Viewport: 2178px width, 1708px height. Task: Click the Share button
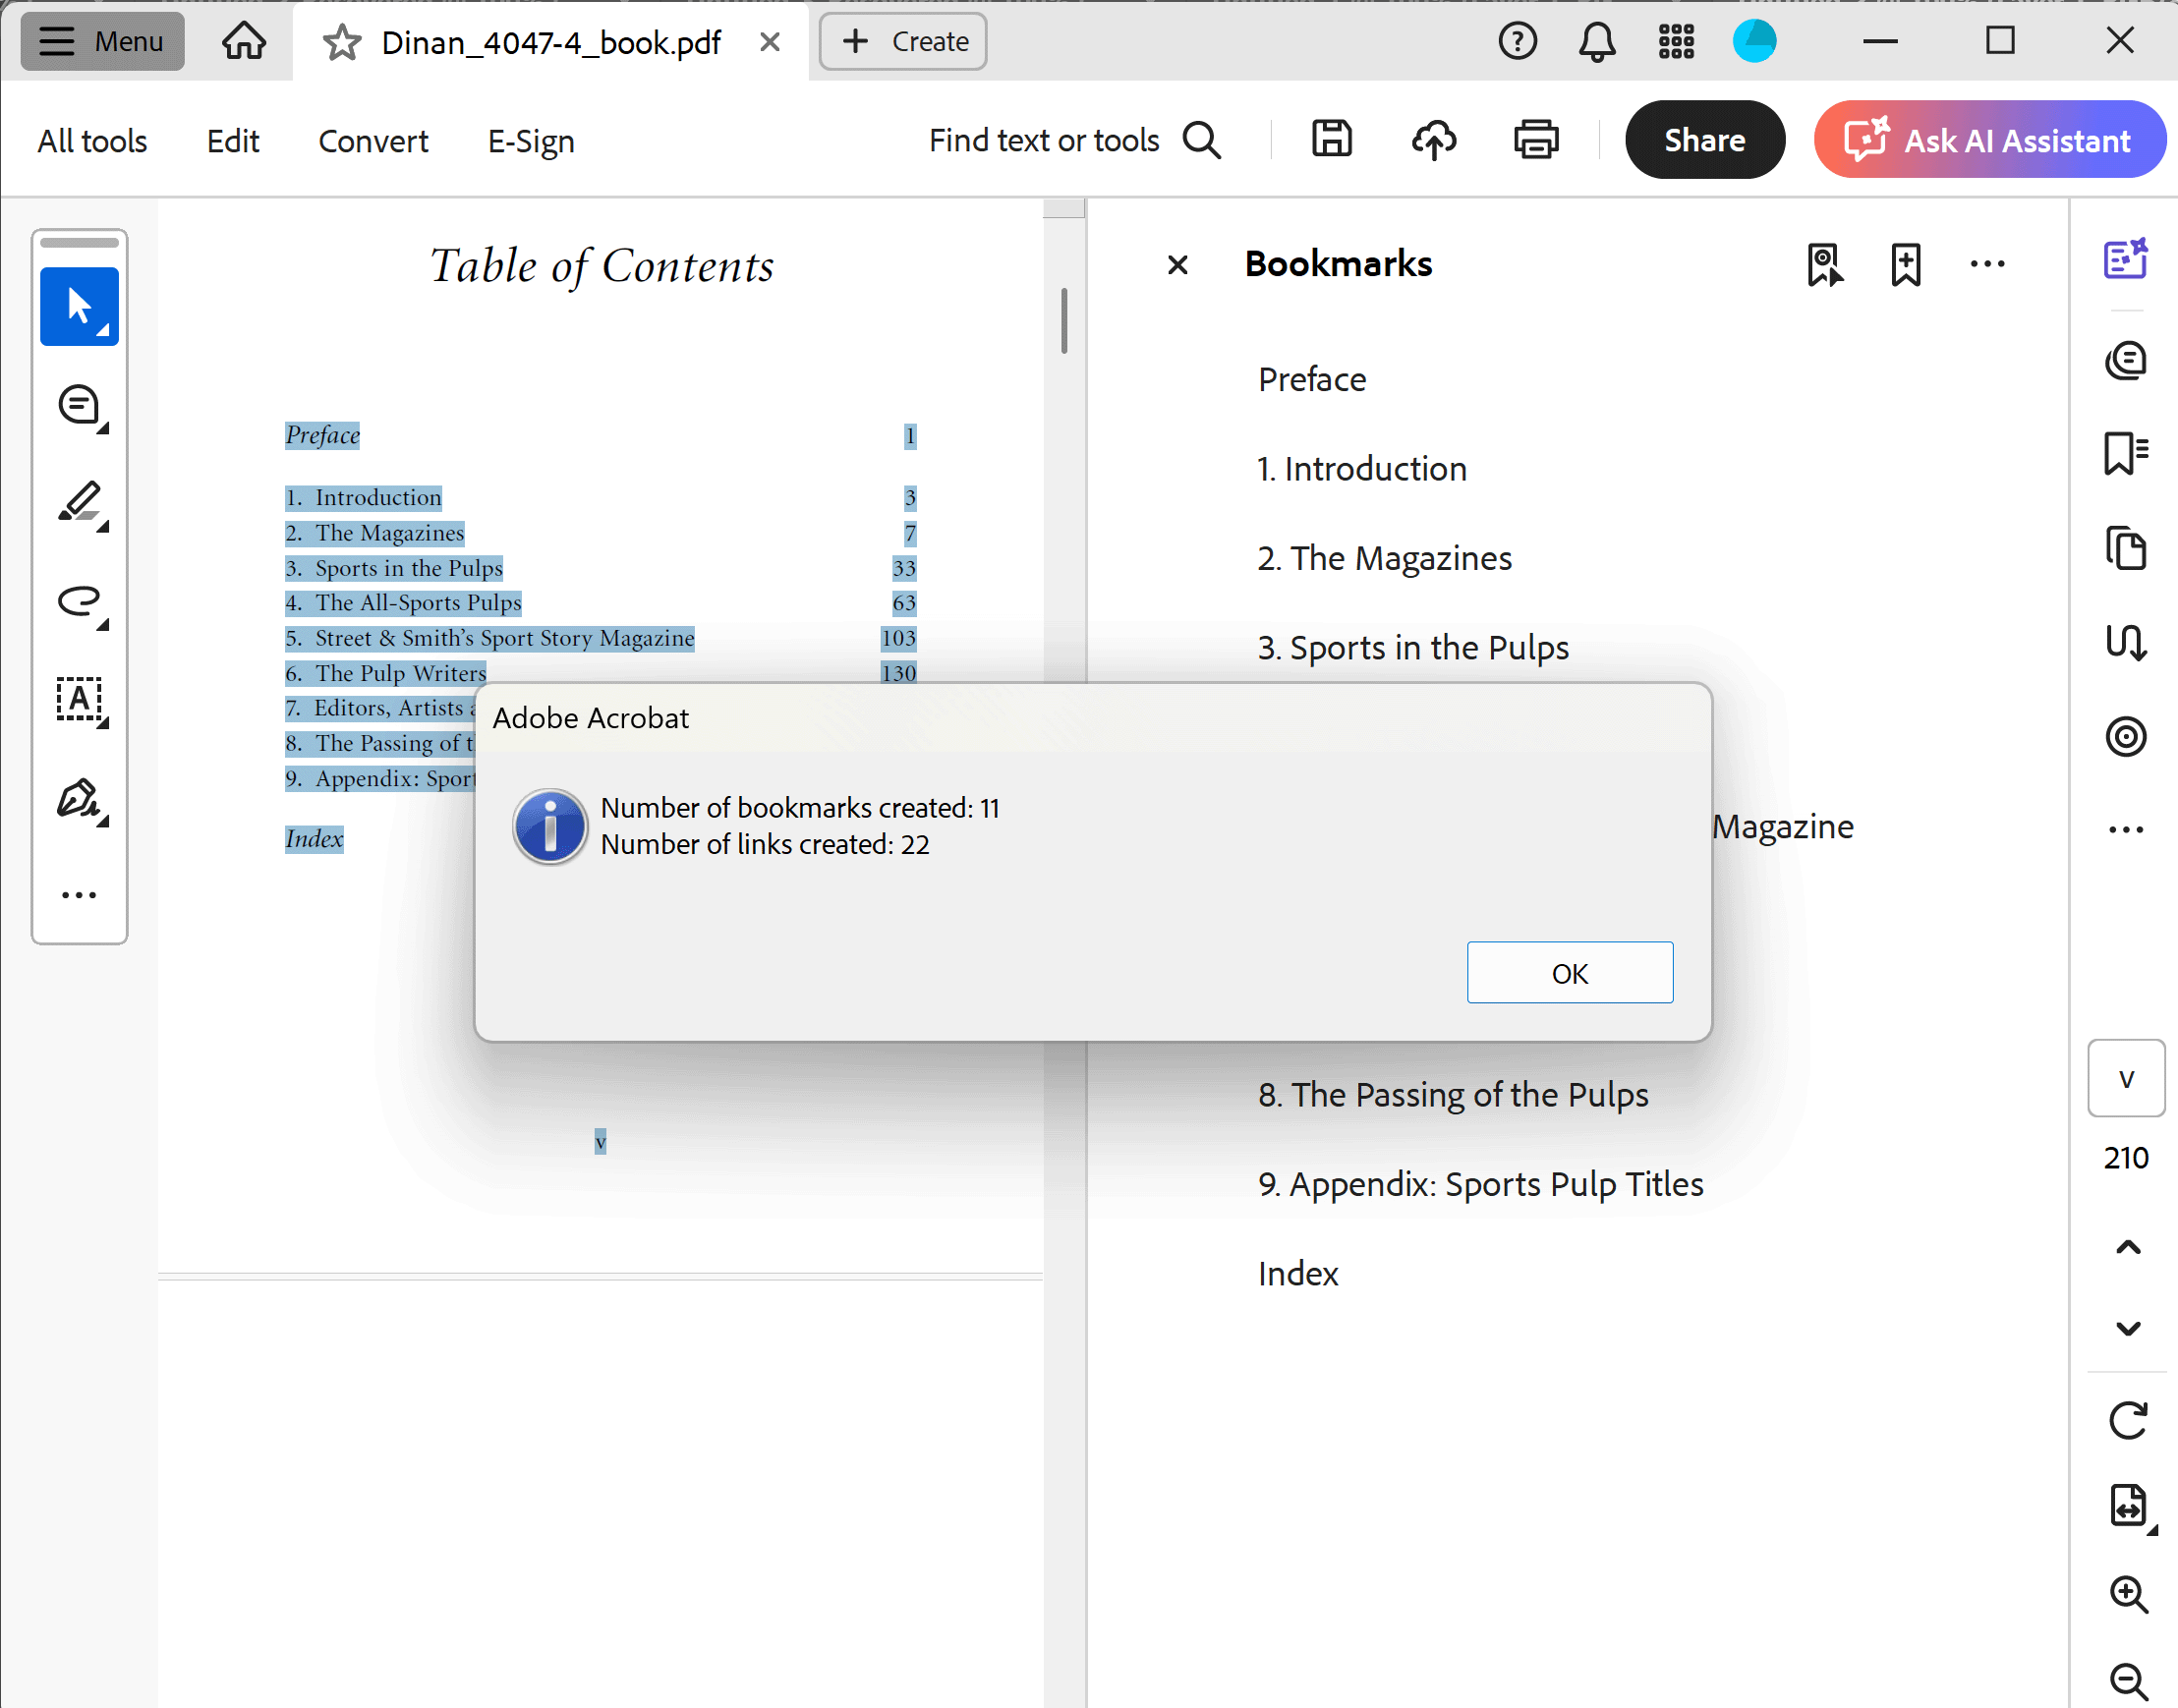click(1705, 140)
